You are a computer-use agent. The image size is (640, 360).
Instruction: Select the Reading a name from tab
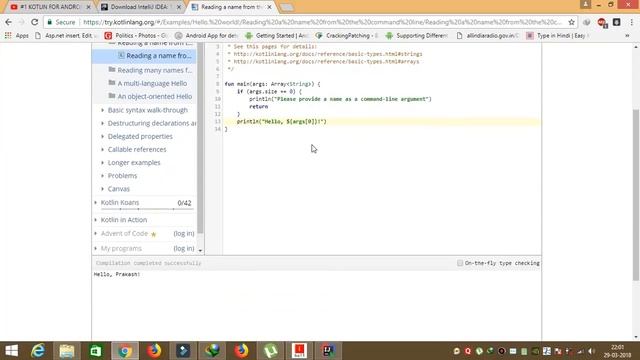tap(231, 7)
